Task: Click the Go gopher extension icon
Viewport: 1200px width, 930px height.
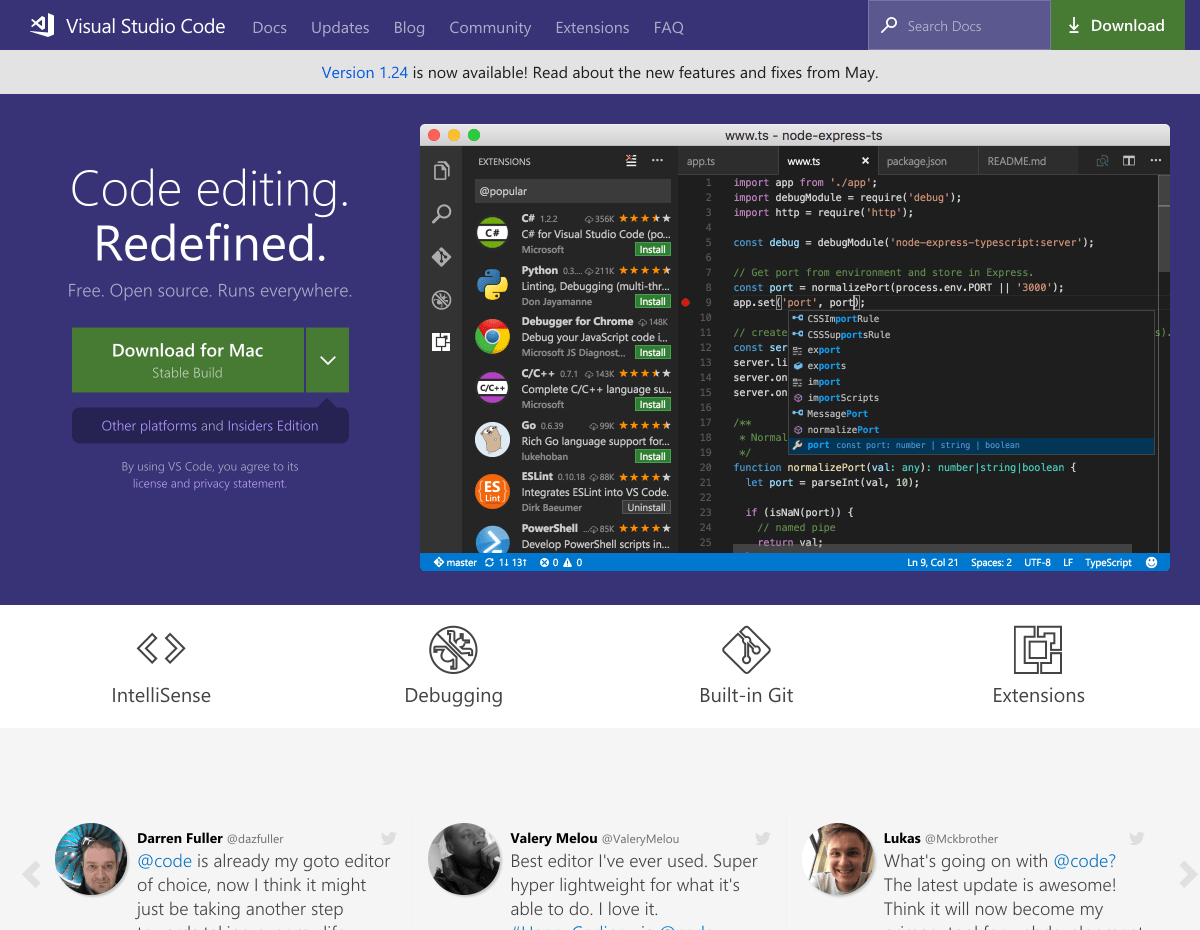Action: (492, 440)
